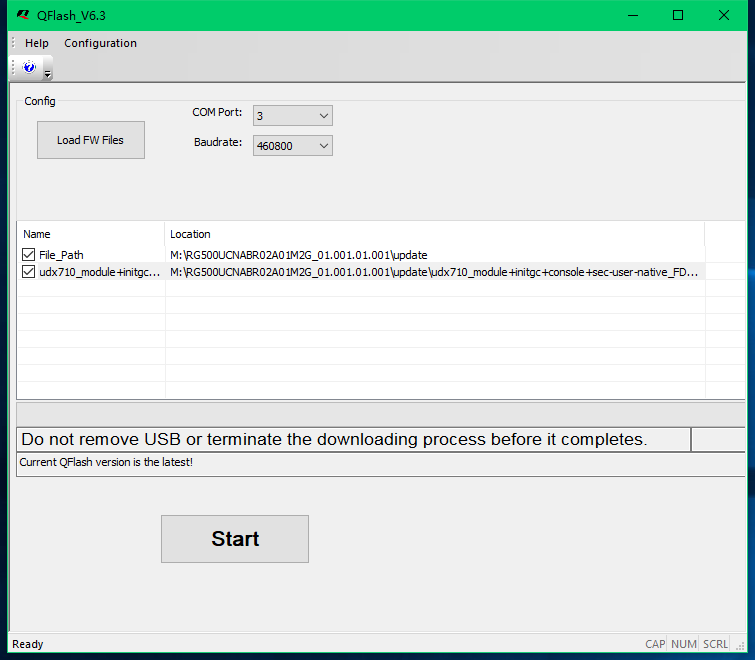The height and width of the screenshot is (660, 755).
Task: Click the SCRL indicator in status bar
Action: pos(715,644)
